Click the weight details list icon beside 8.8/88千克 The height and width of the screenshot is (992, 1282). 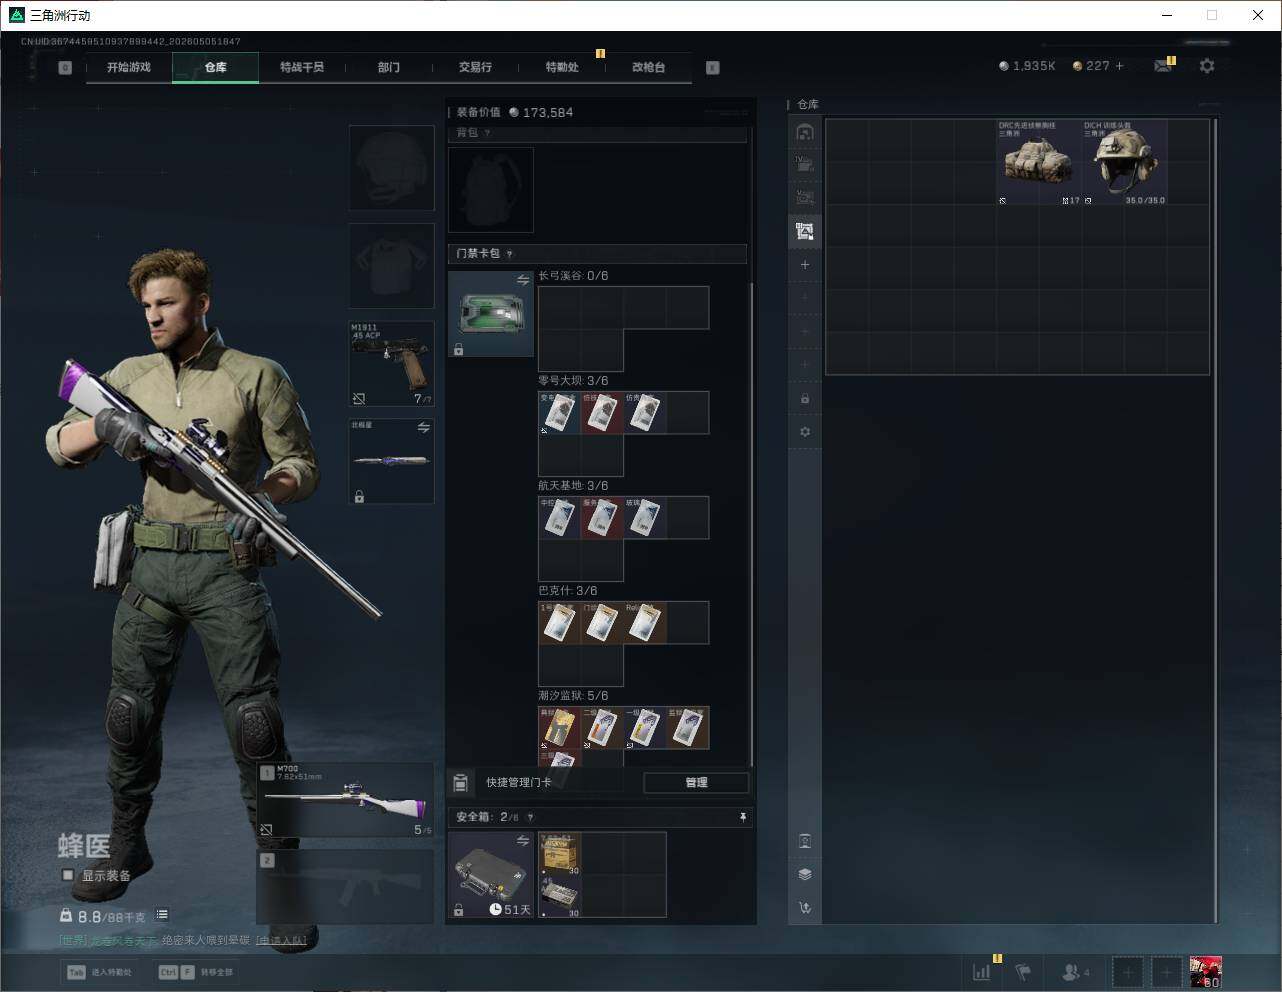pyautogui.click(x=162, y=915)
